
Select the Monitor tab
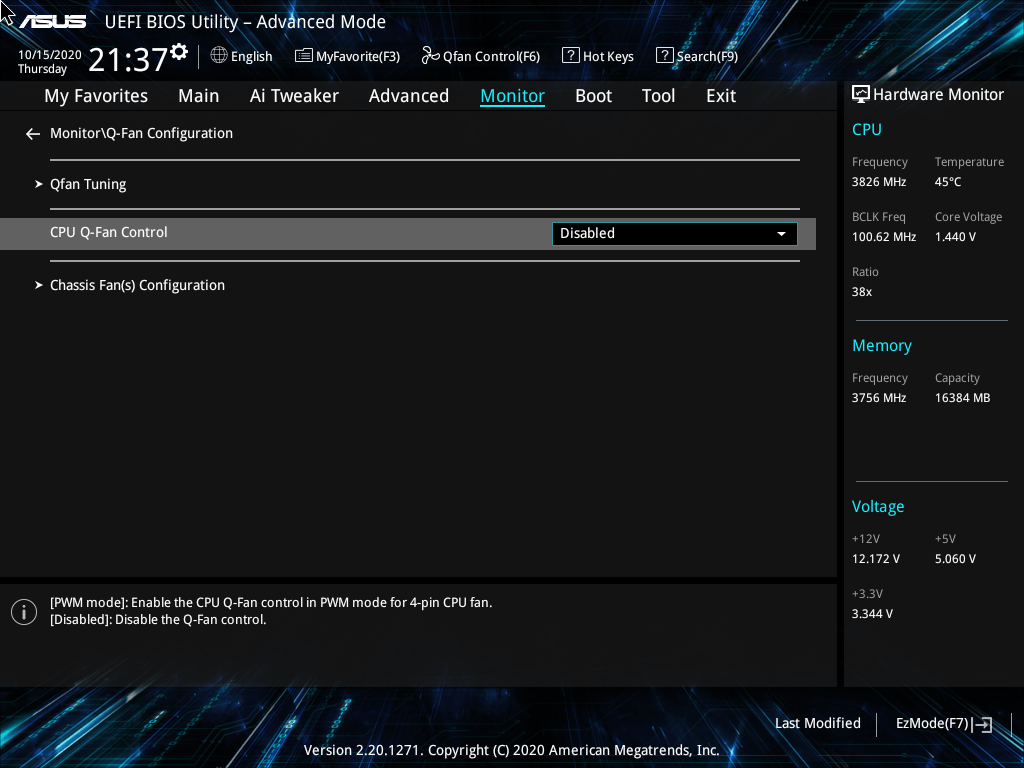[513, 96]
